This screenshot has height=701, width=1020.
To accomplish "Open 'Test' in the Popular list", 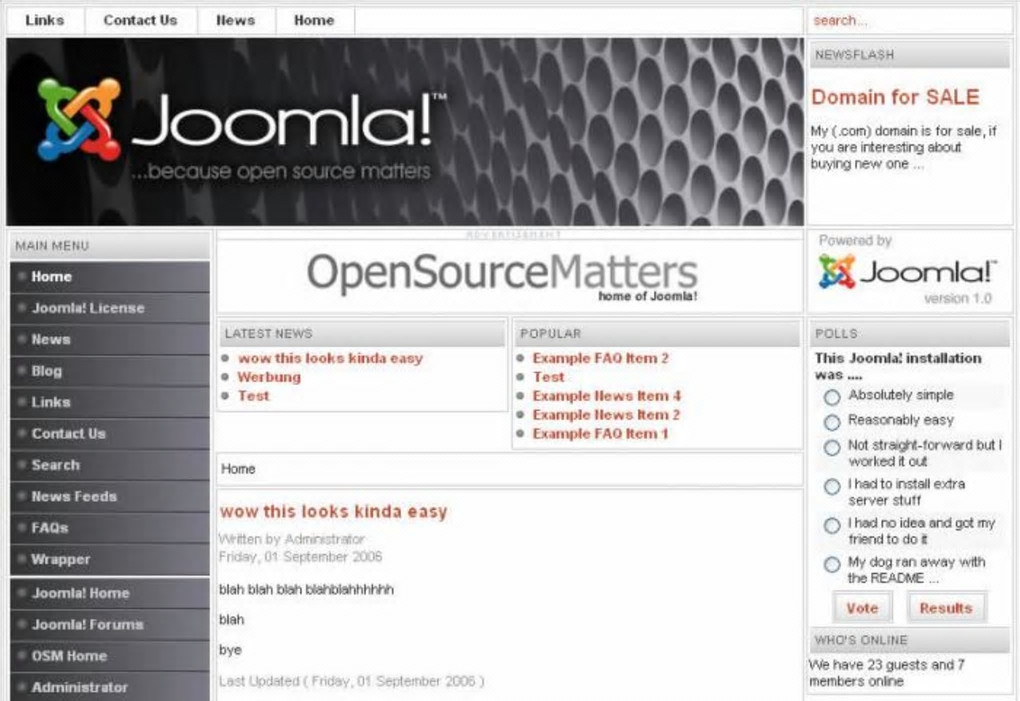I will [548, 377].
